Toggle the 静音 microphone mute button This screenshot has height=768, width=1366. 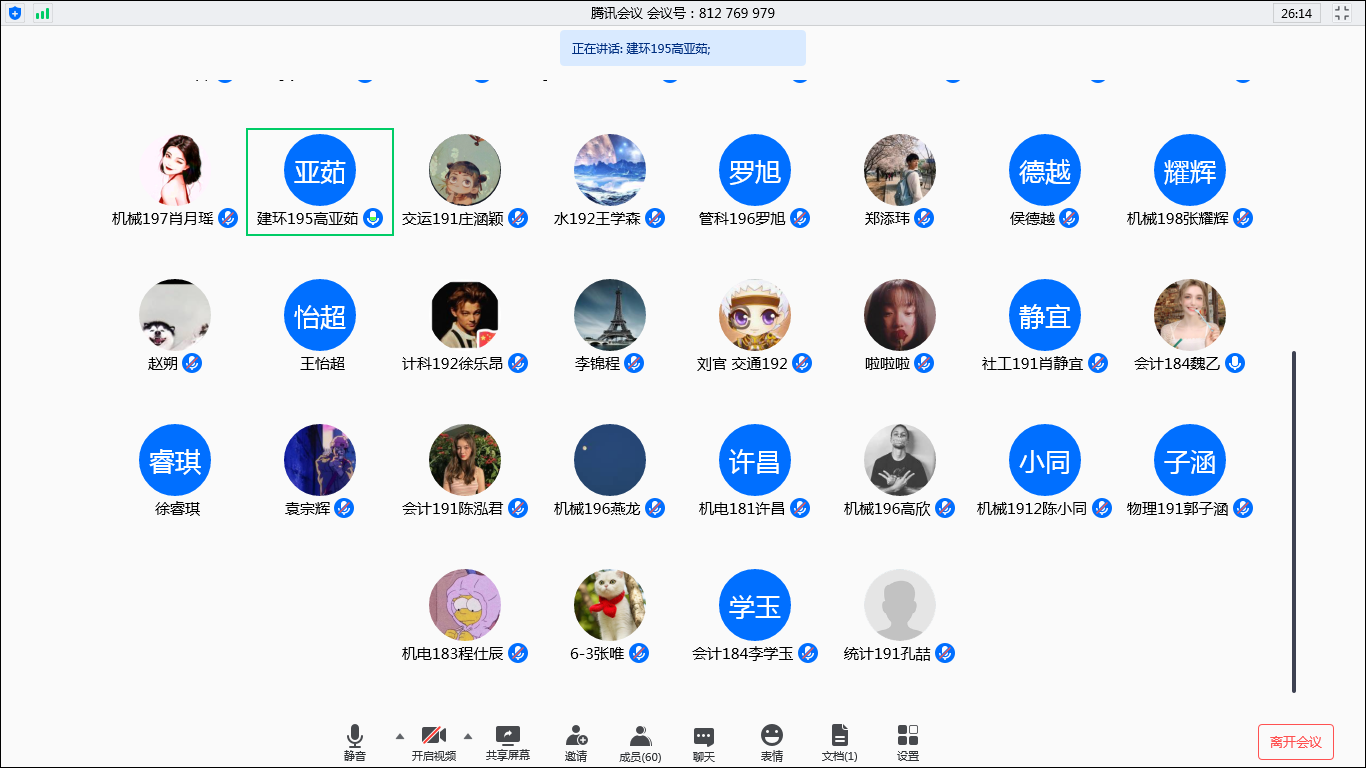click(355, 742)
